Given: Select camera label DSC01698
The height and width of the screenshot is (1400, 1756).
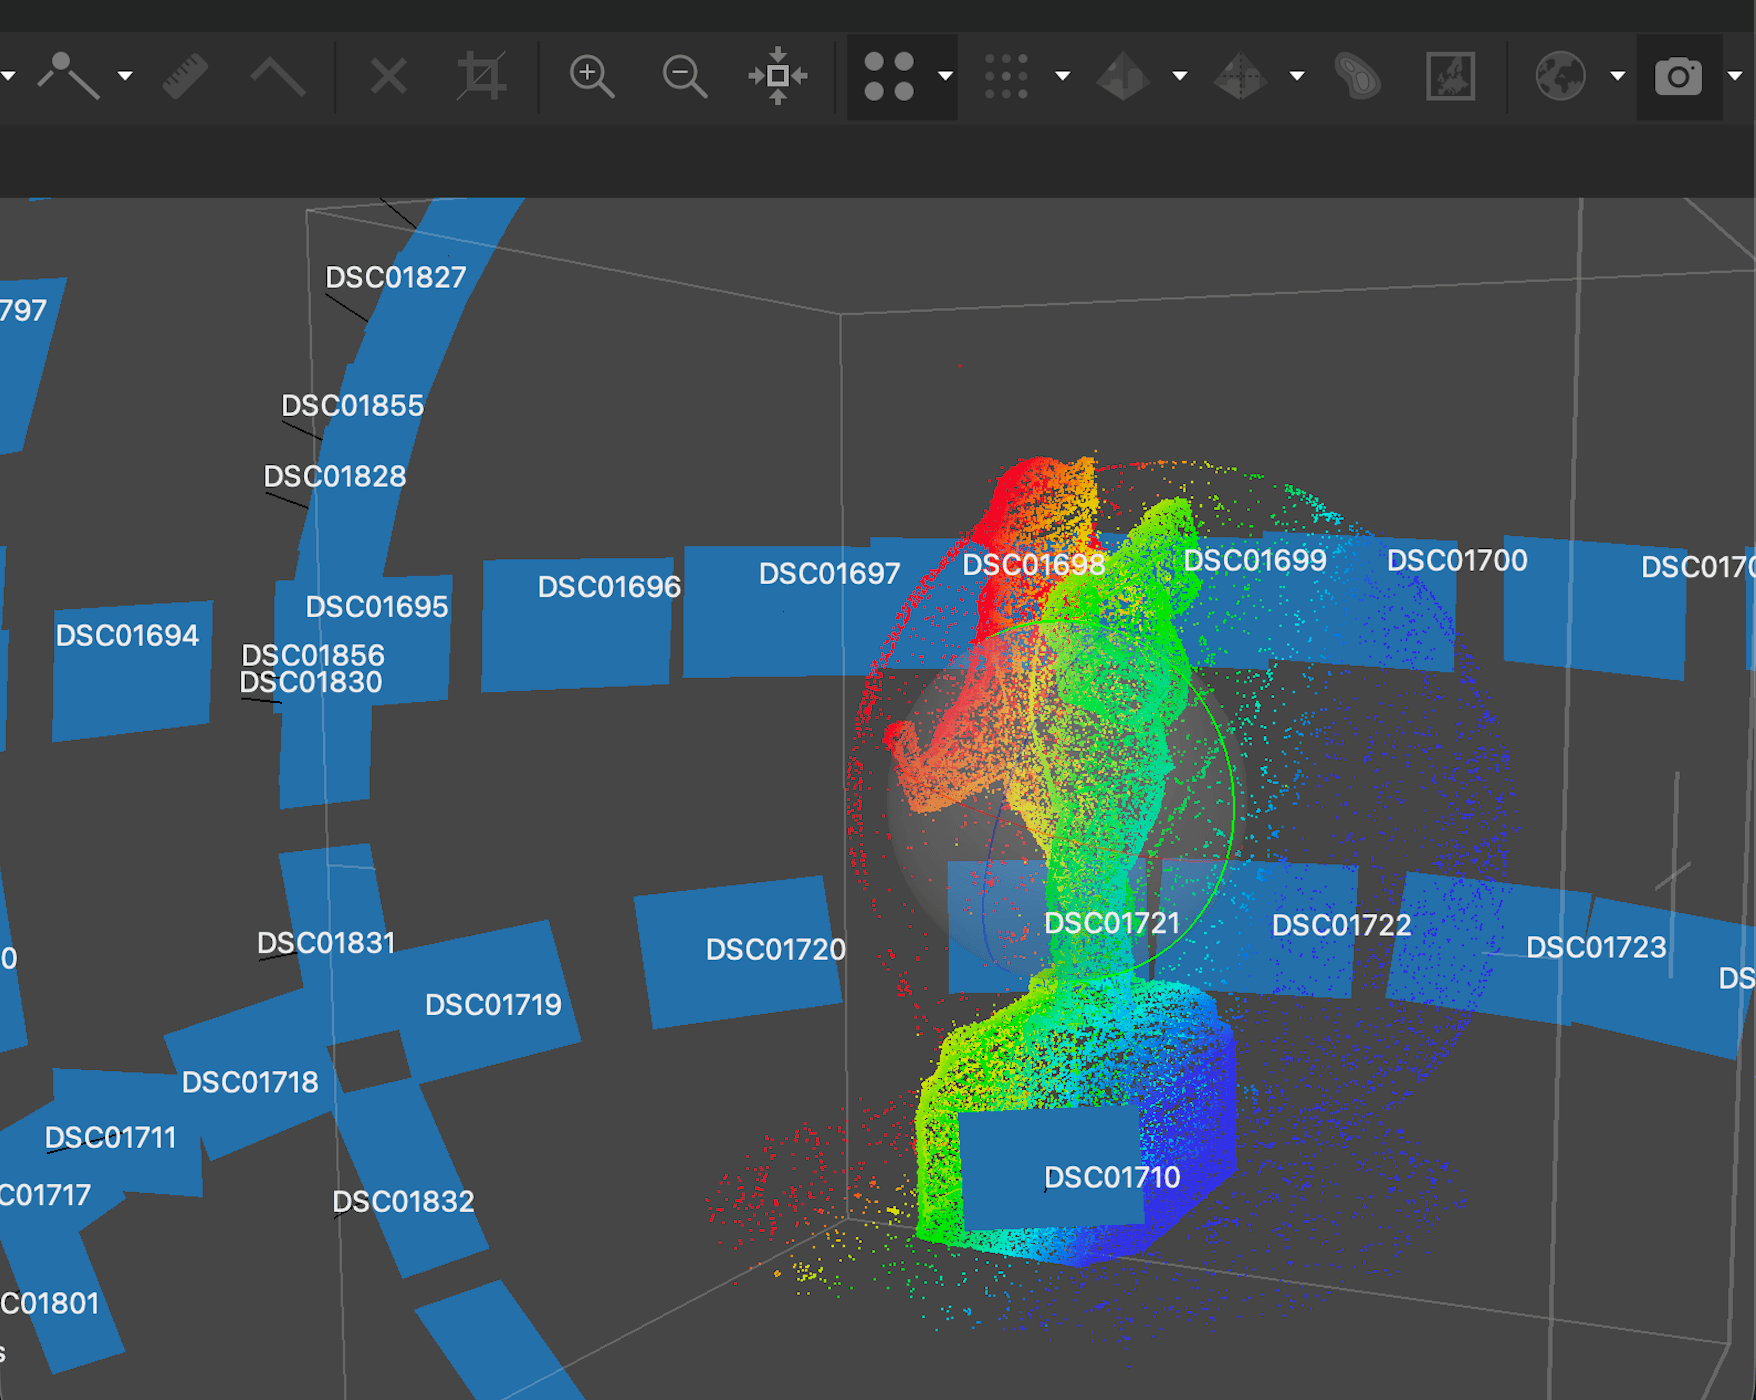Looking at the screenshot, I should [1034, 564].
